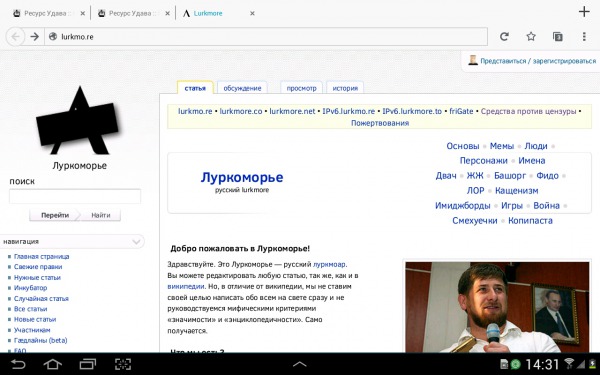The image size is (600, 375).
Task: Open the featured photo thumbnail
Action: (x=497, y=307)
